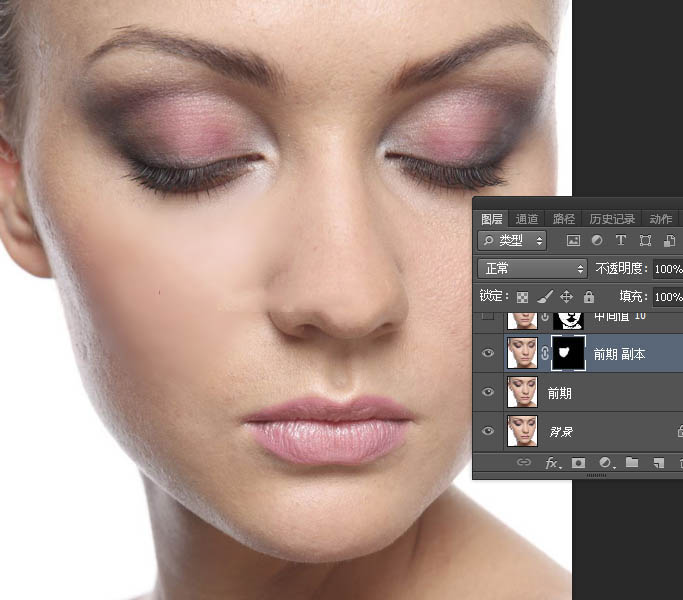Screen dimensions: 683x600
Task: Hide the 背景 layer
Action: point(488,432)
